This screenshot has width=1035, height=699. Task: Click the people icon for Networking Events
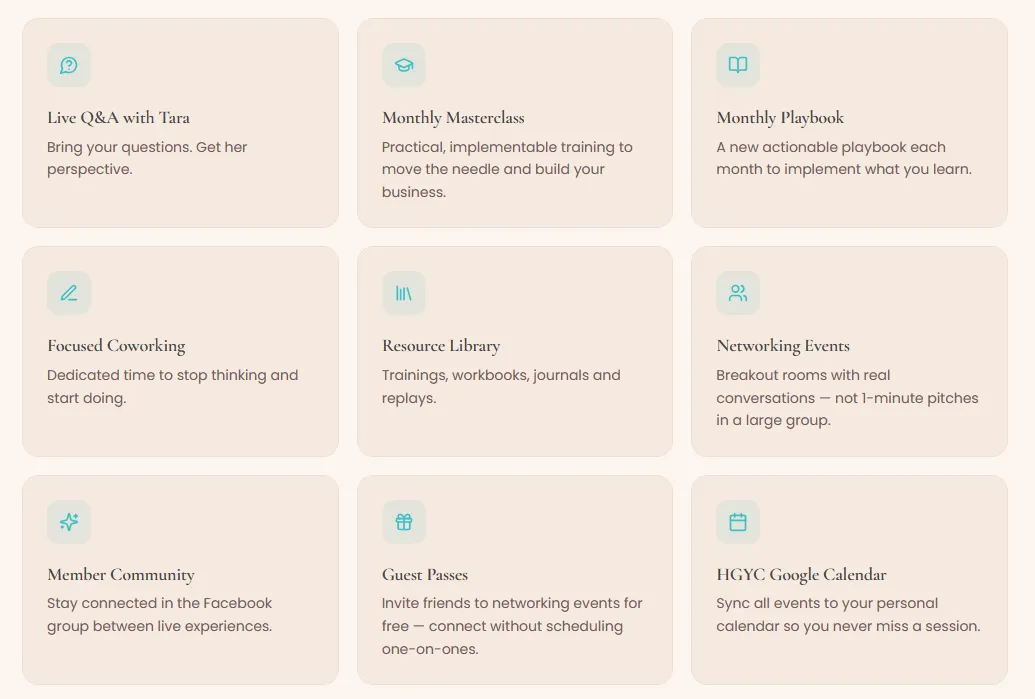738,293
